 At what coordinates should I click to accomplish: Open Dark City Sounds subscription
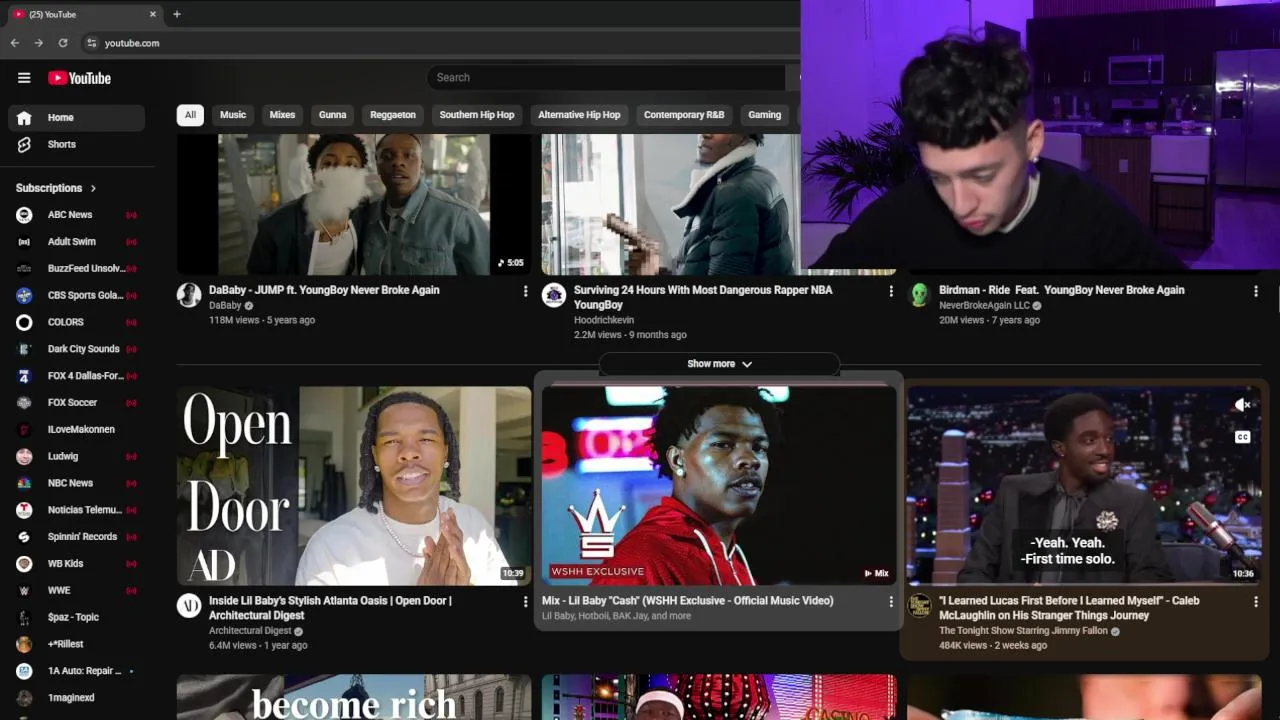tap(76, 349)
